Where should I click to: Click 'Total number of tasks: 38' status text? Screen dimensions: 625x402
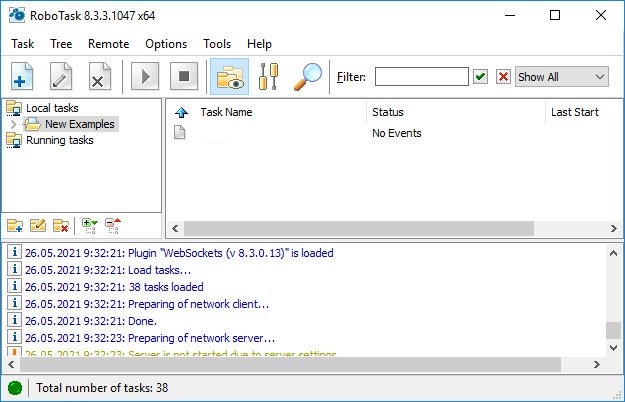[x=102, y=388]
